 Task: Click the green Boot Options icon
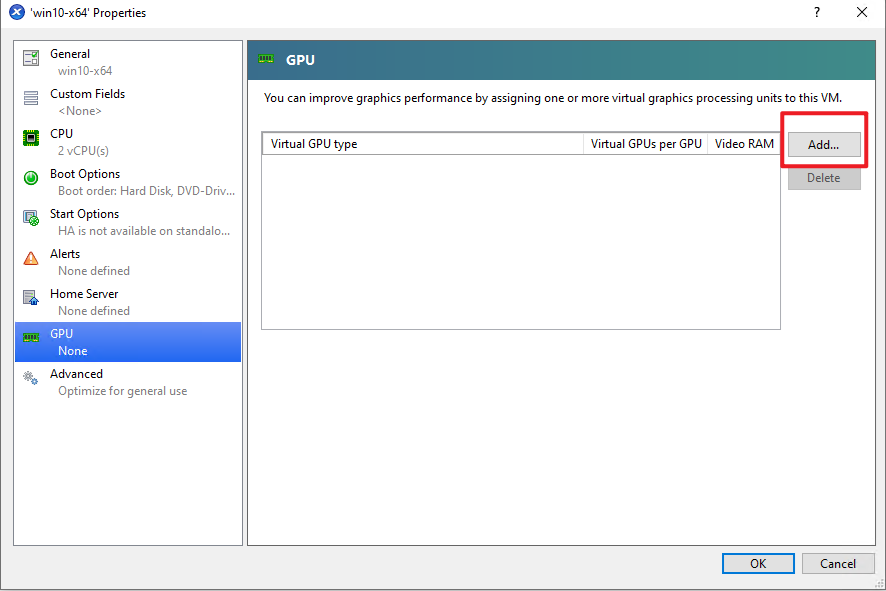31,178
